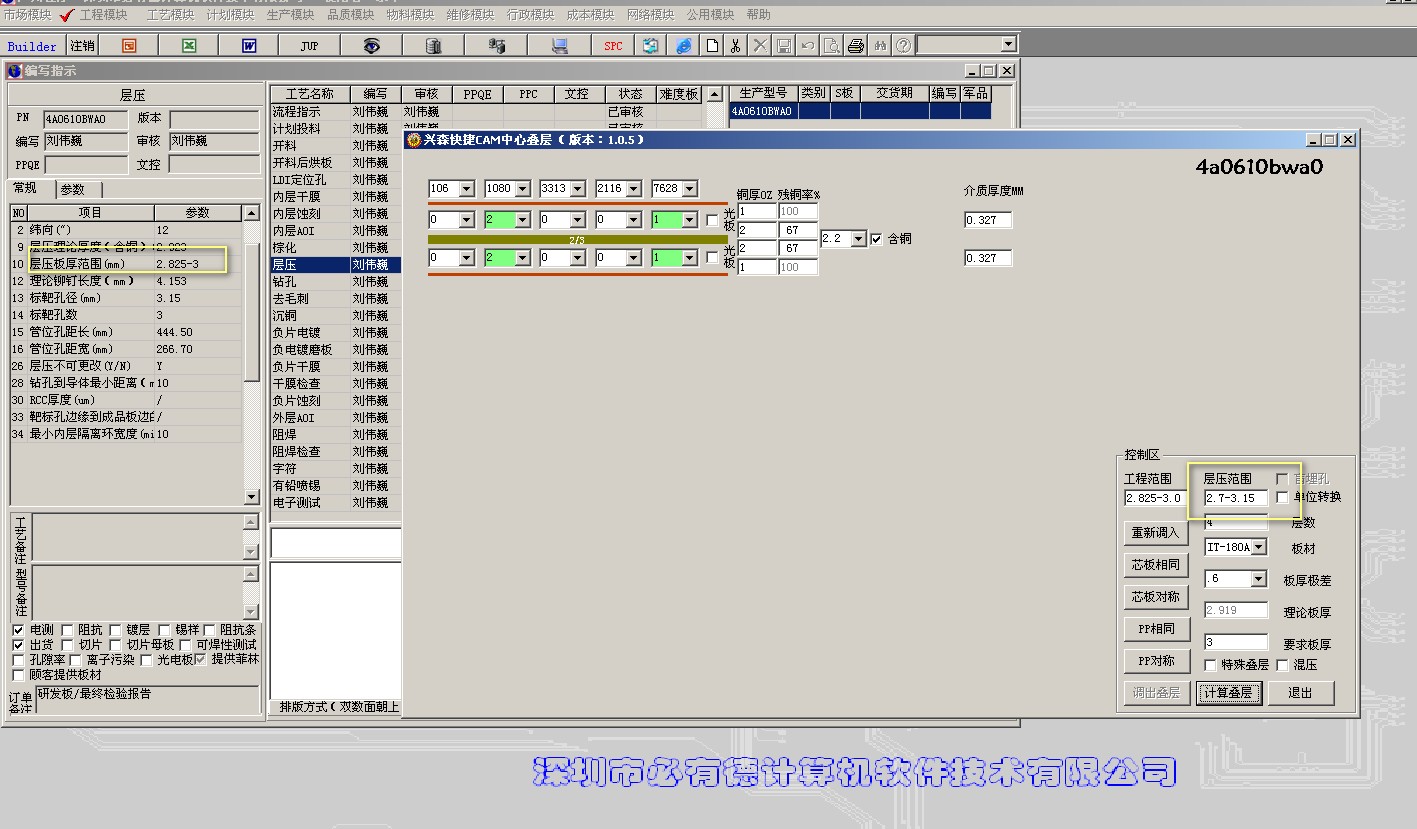This screenshot has width=1417, height=829.
Task: Select the icon left of Internet Explorer icon
Action: 651,46
